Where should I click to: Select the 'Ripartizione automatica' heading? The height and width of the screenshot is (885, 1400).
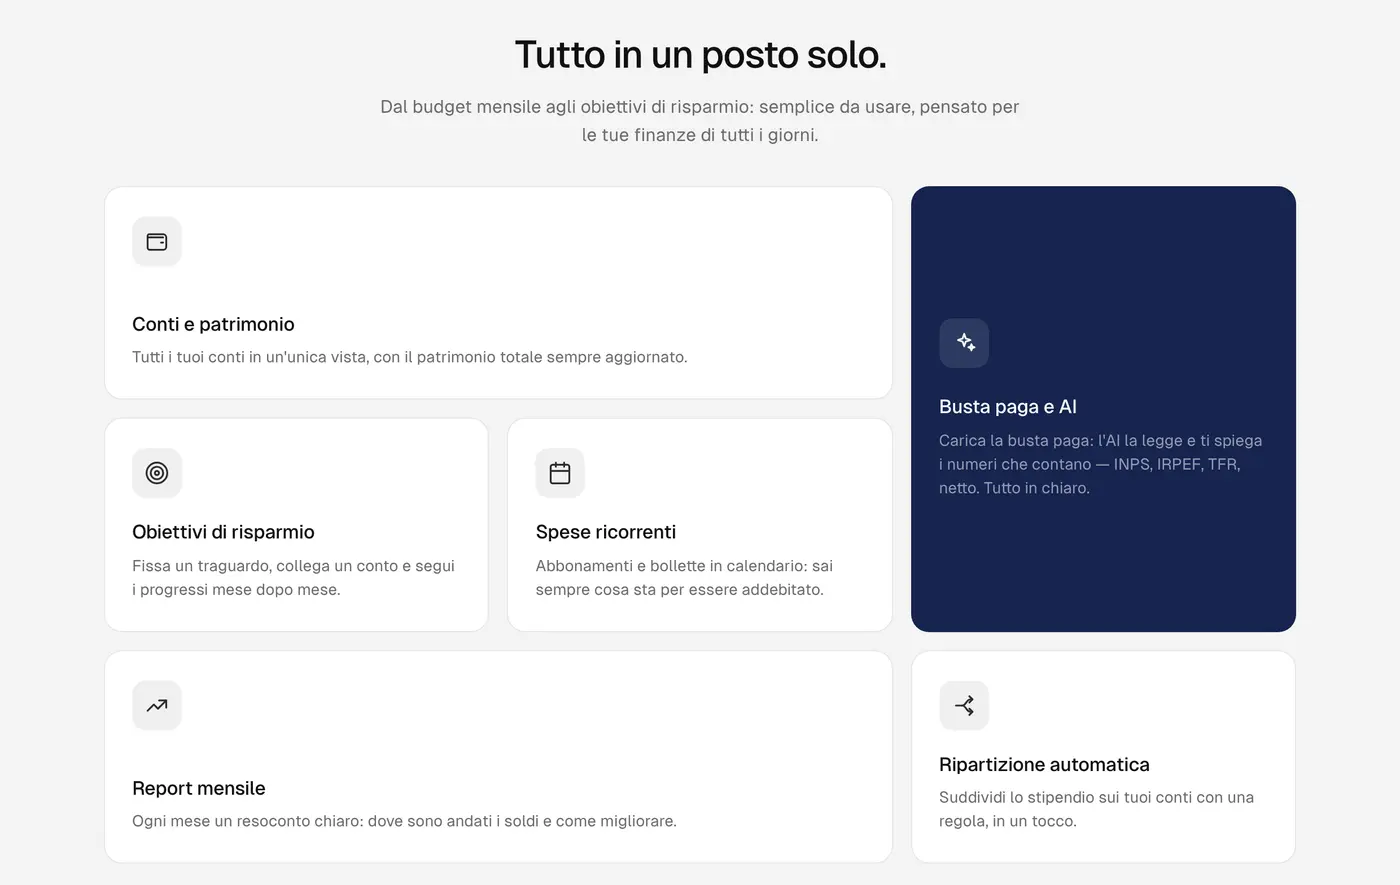tap(1044, 765)
